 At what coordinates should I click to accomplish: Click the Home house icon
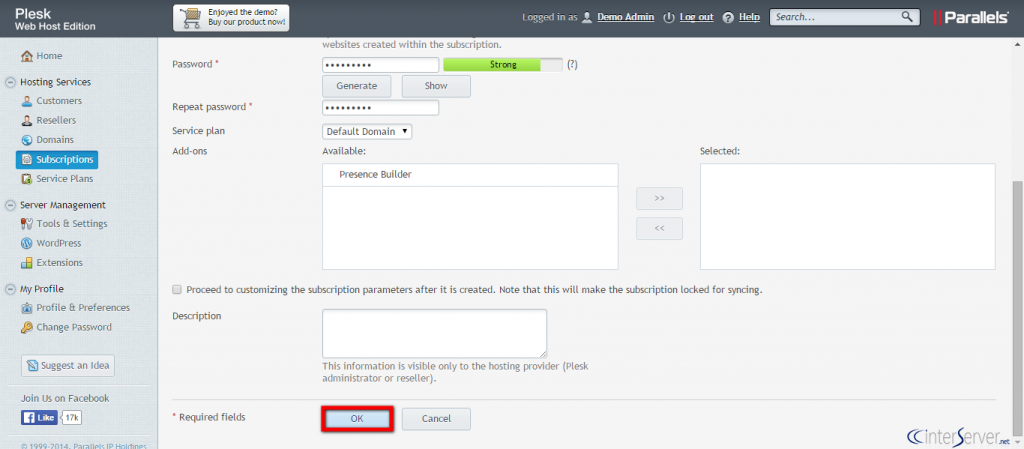27,56
